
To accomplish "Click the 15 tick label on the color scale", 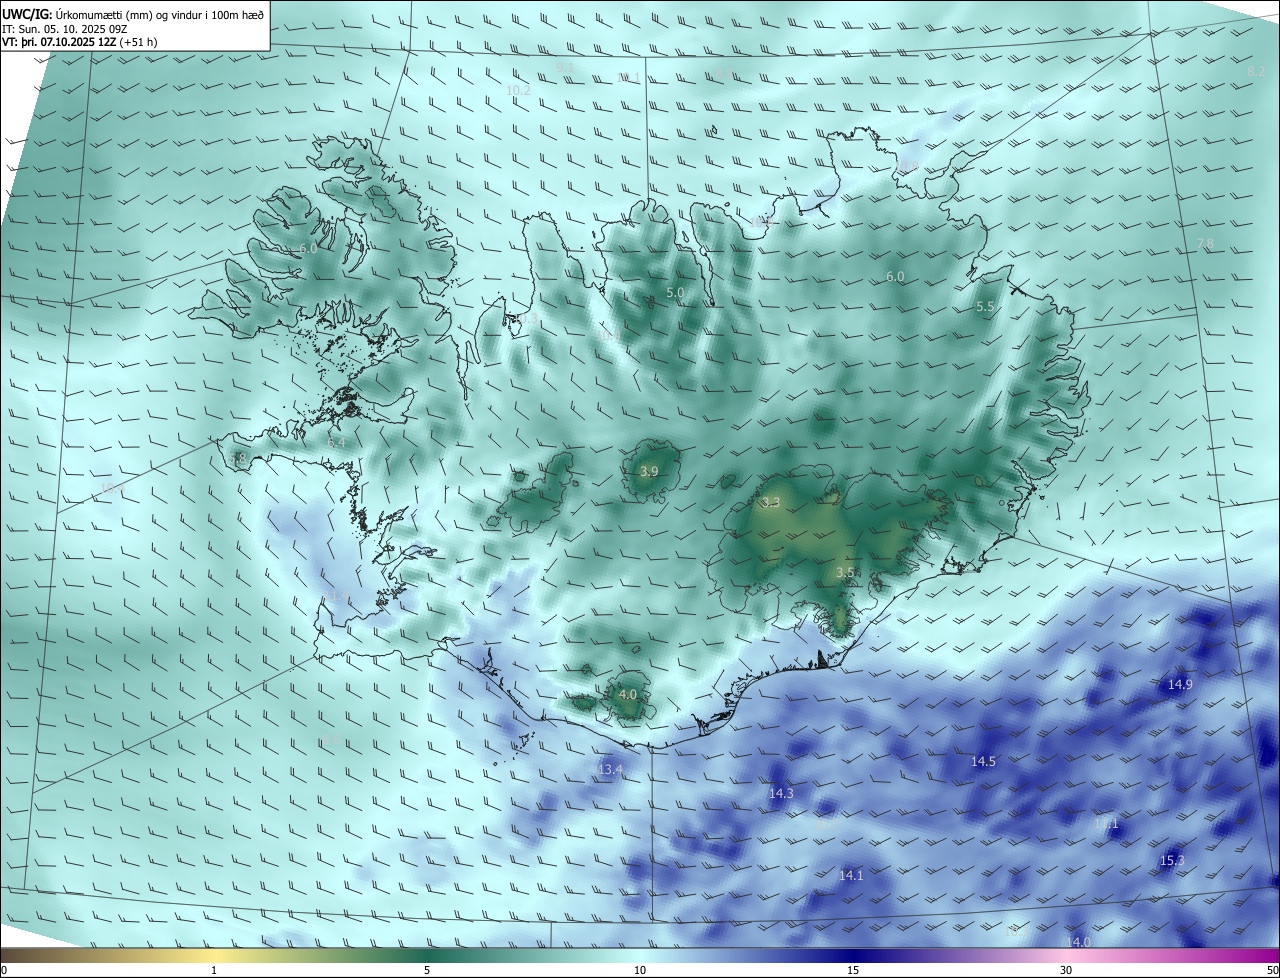I will (853, 970).
